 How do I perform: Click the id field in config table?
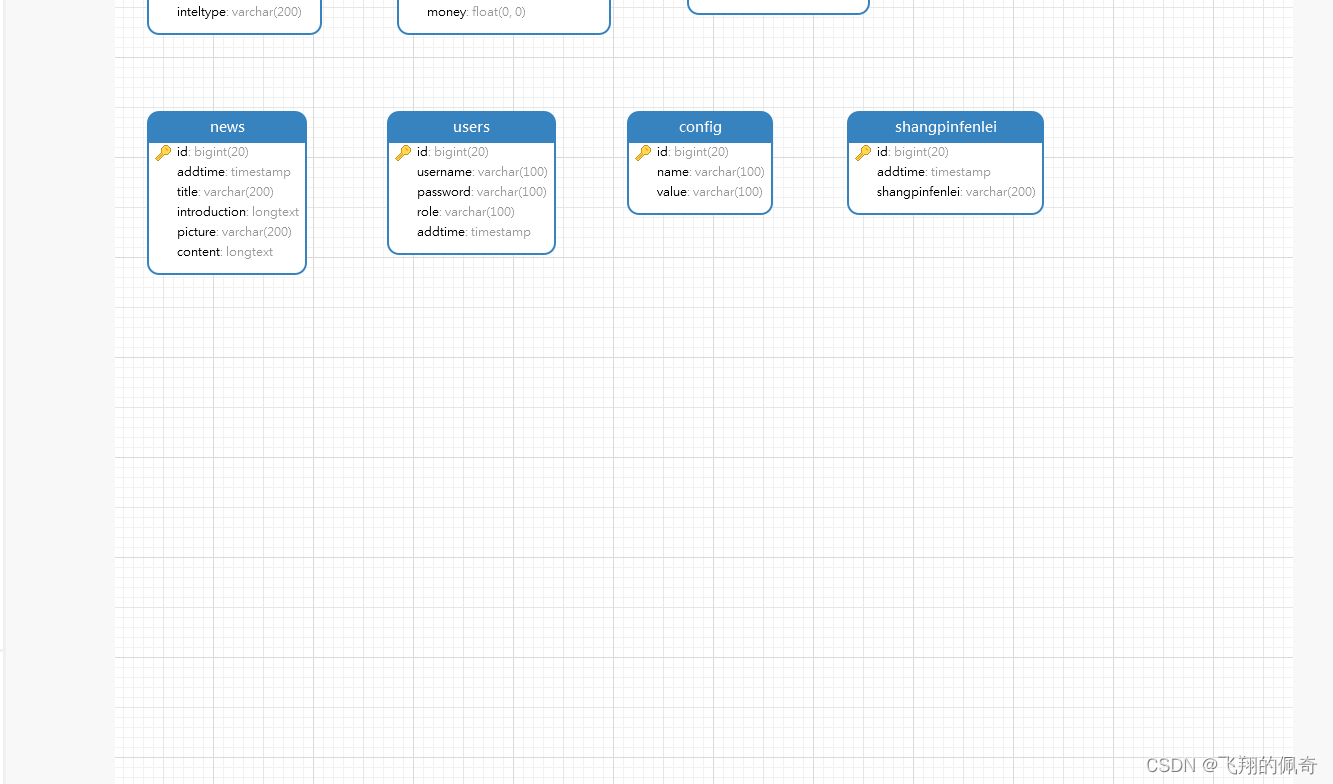coord(693,152)
